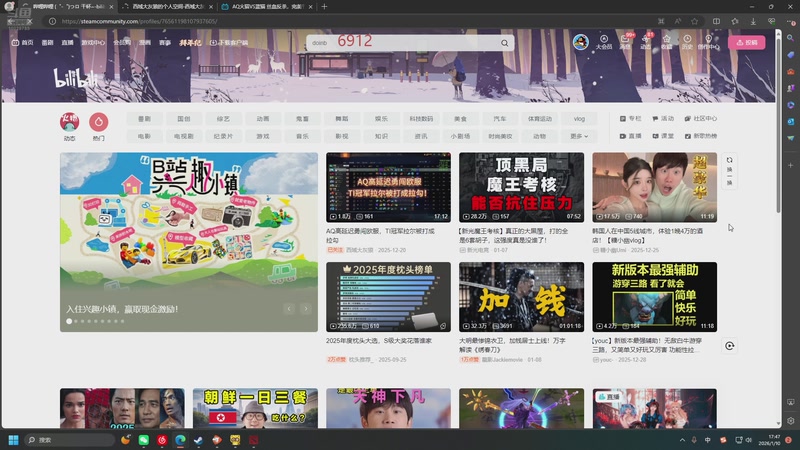Select the 音乐 category chip
This screenshot has width=800, height=450.
click(303, 136)
